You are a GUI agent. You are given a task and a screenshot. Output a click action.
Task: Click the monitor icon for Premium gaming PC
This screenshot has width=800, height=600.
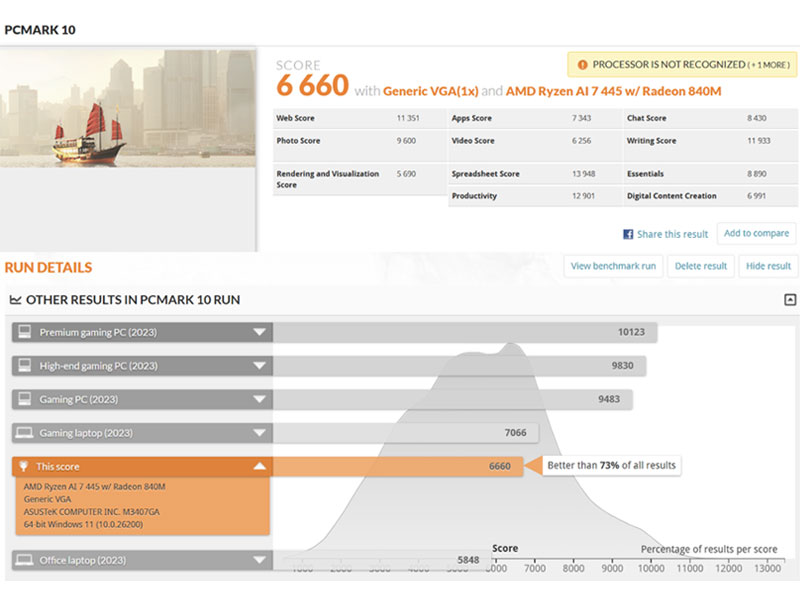[24, 332]
